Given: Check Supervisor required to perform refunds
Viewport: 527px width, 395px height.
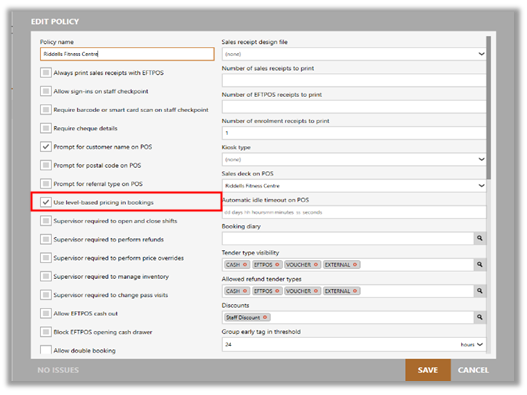Looking at the screenshot, I should click(x=46, y=239).
